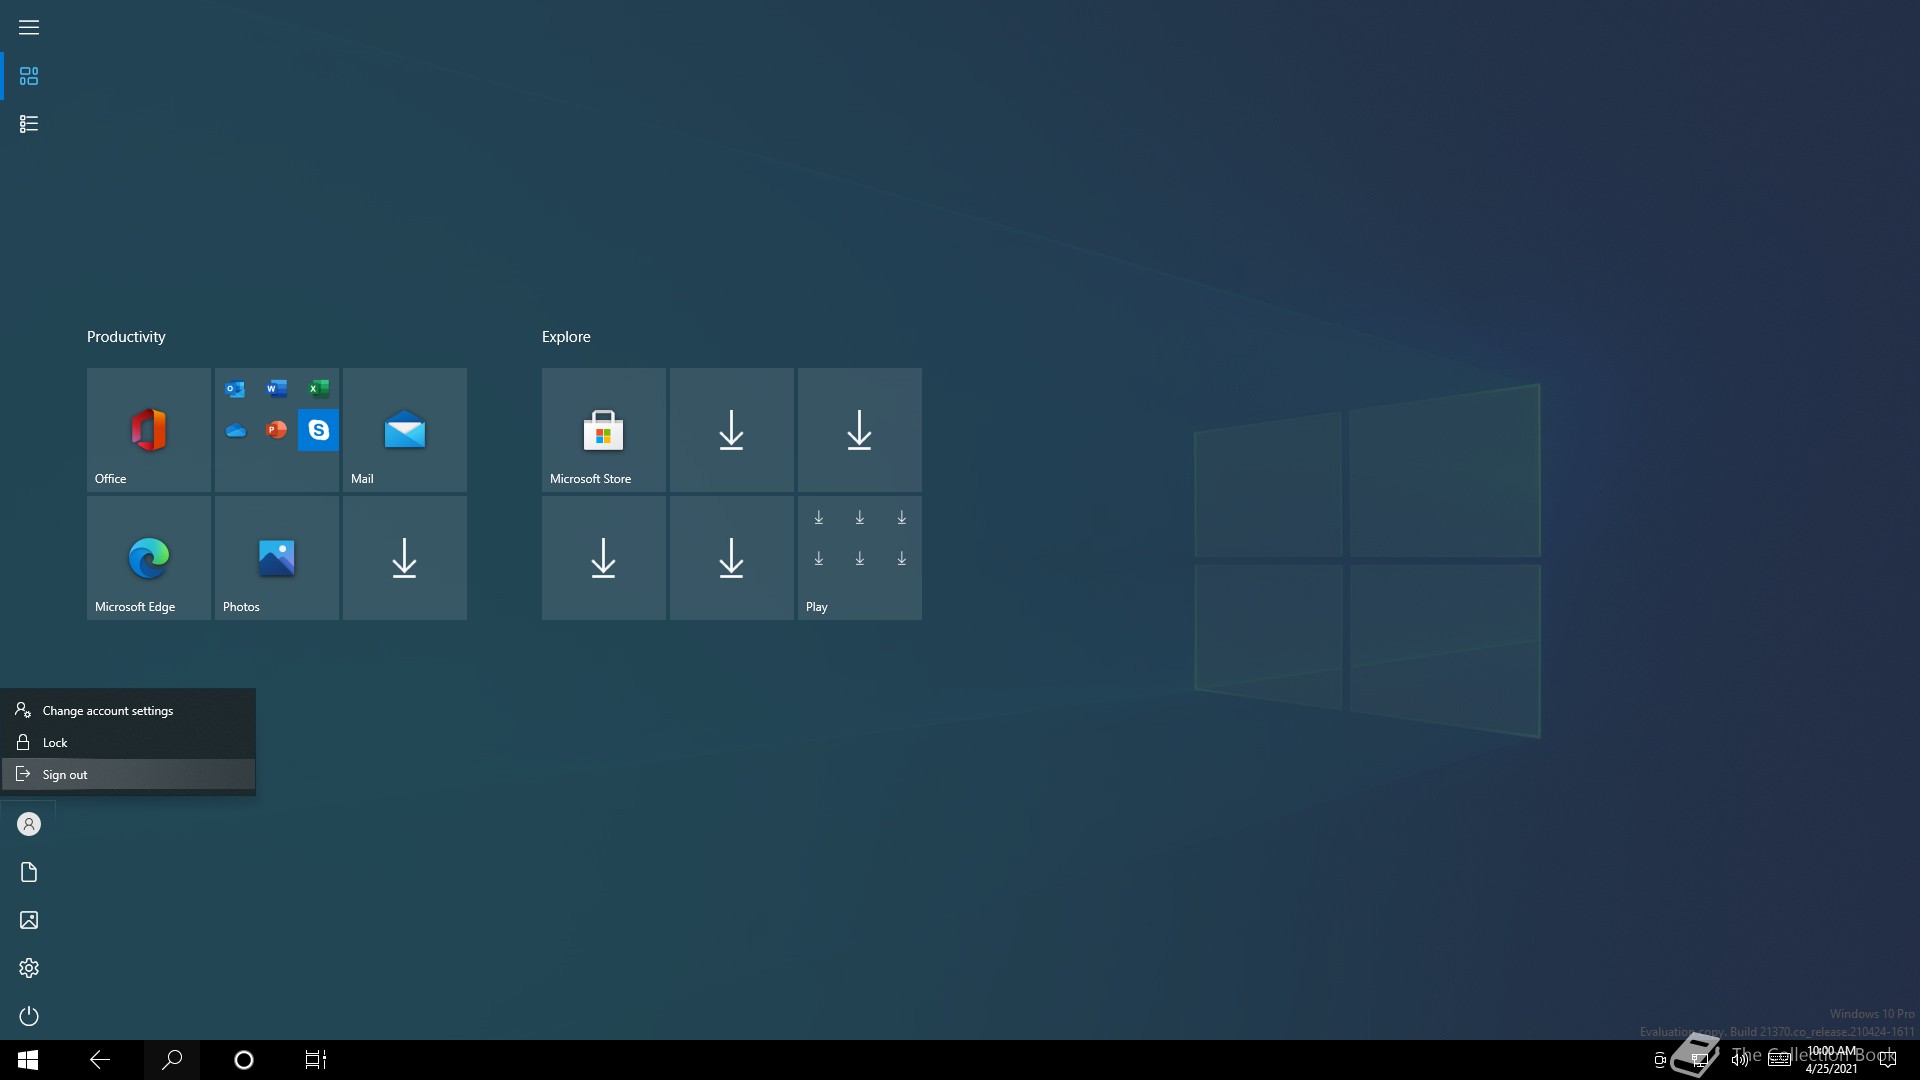
Task: Open the network tray icon
Action: (x=1699, y=1060)
